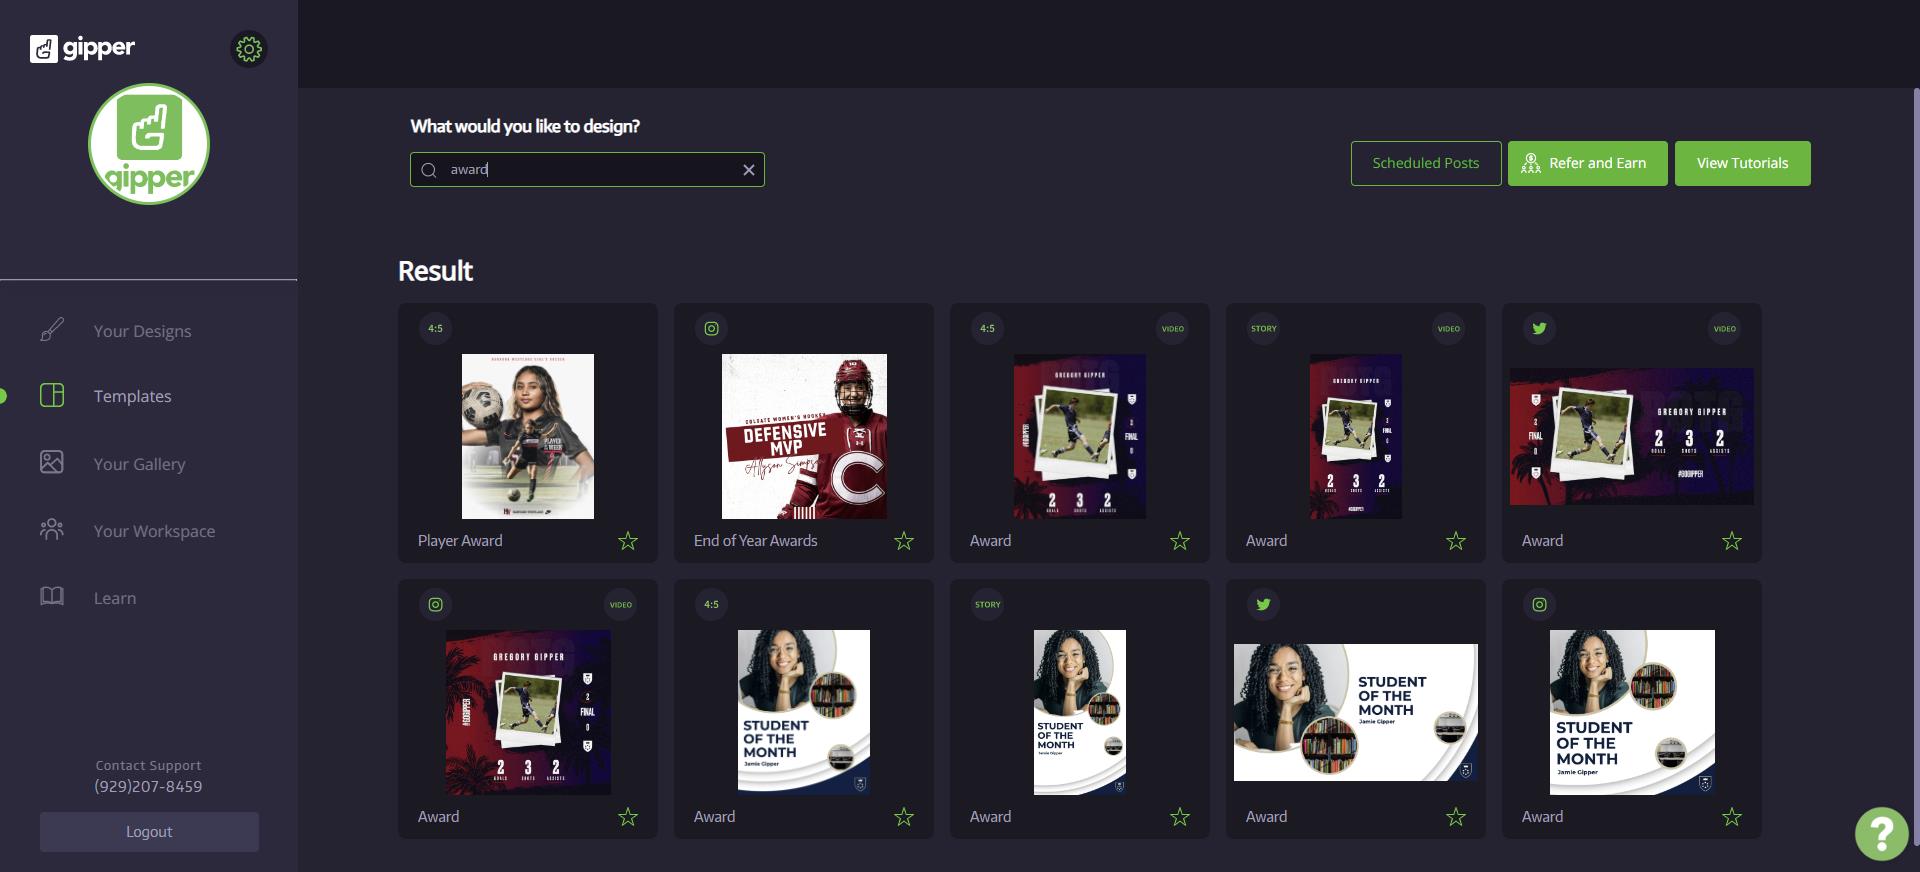1920x872 pixels.
Task: Clear the search field with X
Action: click(748, 170)
